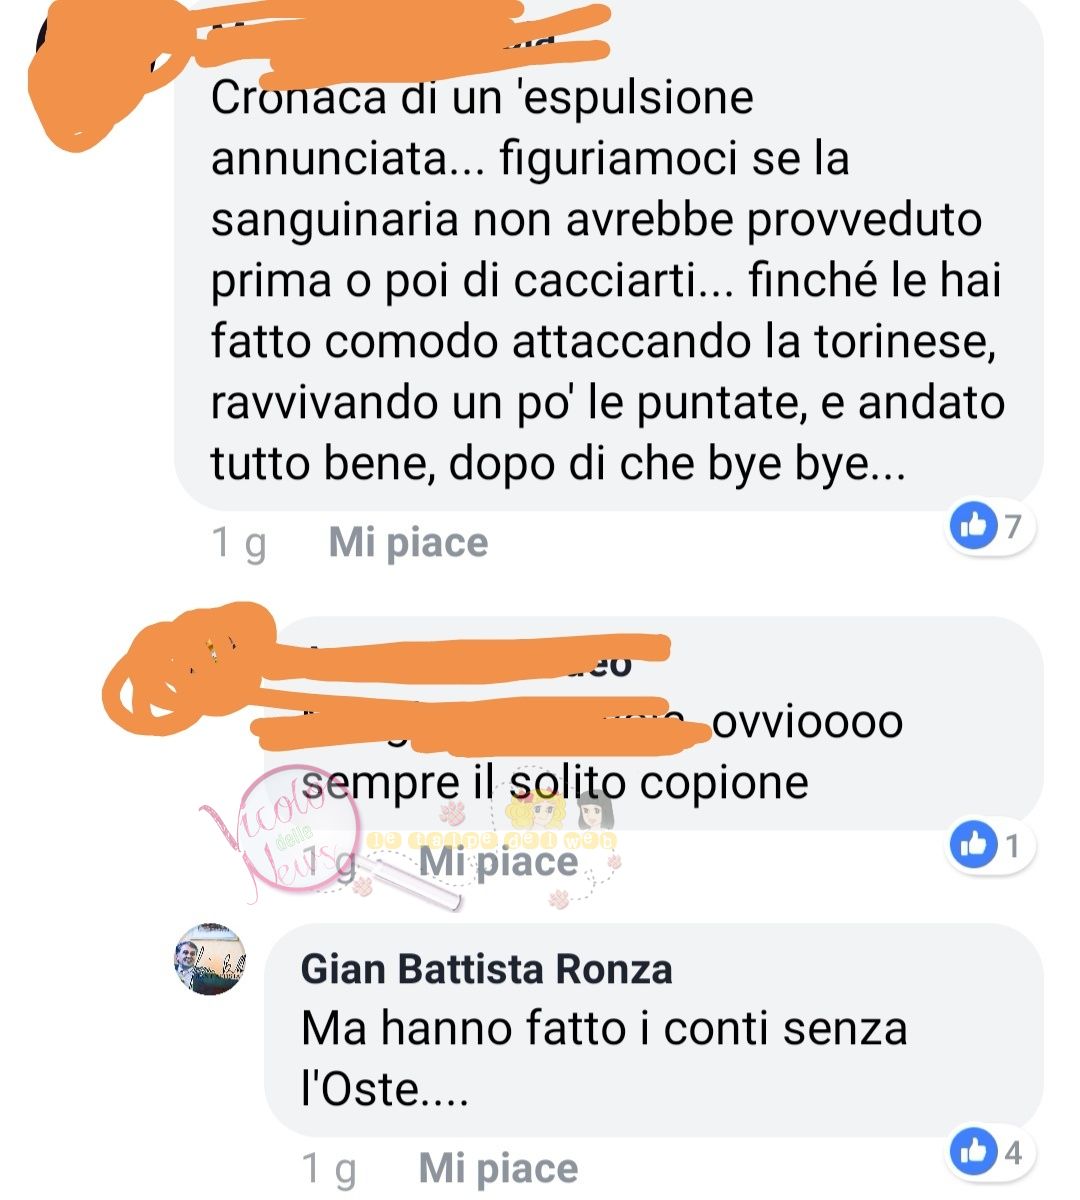Screen dimensions: 1080x1200
Task: Select the comment text 'Cronaca di un espulsione annunciata'
Action: pyautogui.click(x=608, y=281)
